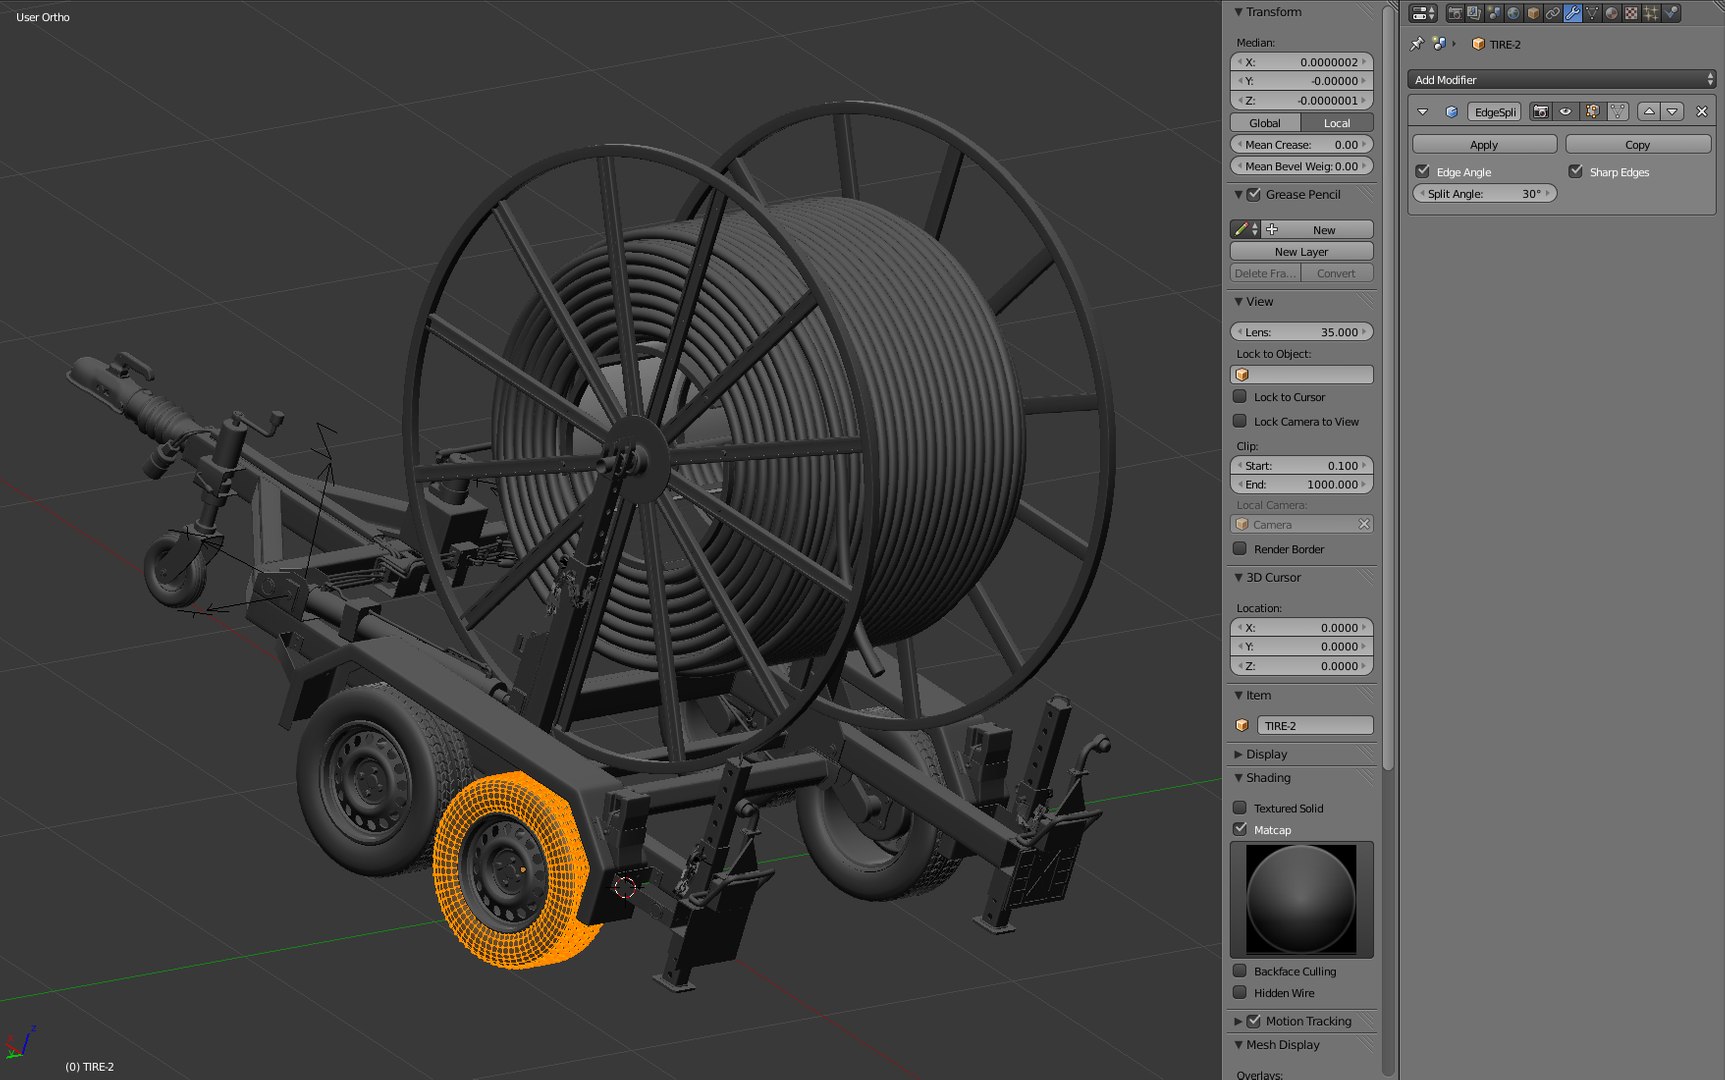Enable Hidden Wire

tap(1240, 993)
